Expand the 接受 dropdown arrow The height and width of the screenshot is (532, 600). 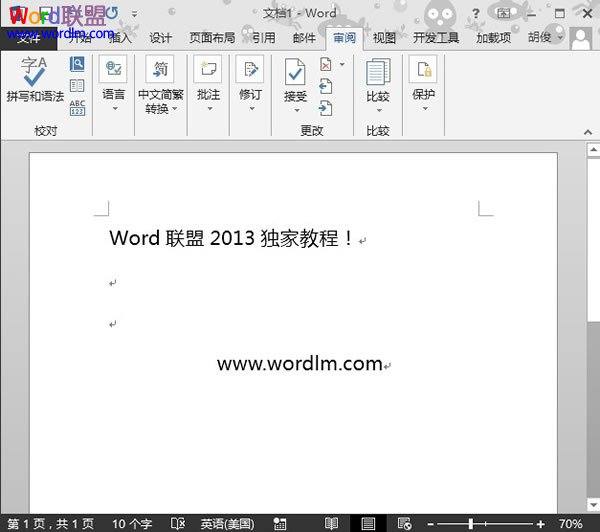(297, 111)
